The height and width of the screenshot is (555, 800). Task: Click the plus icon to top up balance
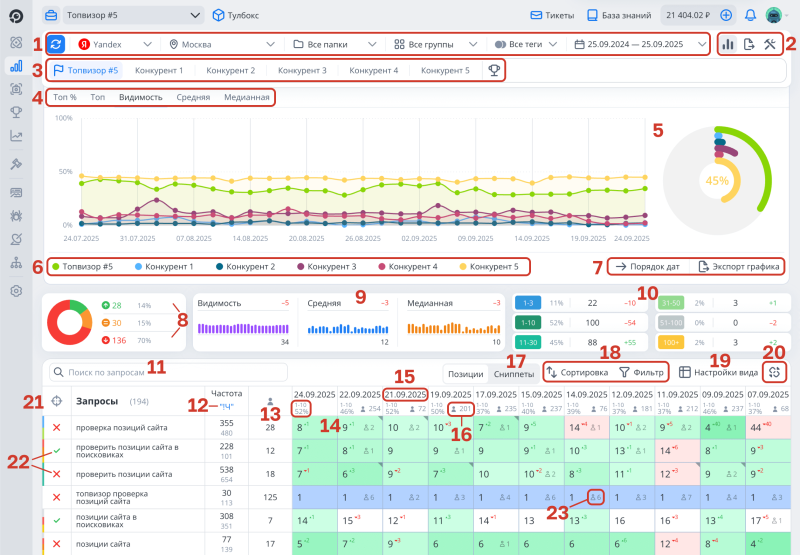[x=726, y=16]
